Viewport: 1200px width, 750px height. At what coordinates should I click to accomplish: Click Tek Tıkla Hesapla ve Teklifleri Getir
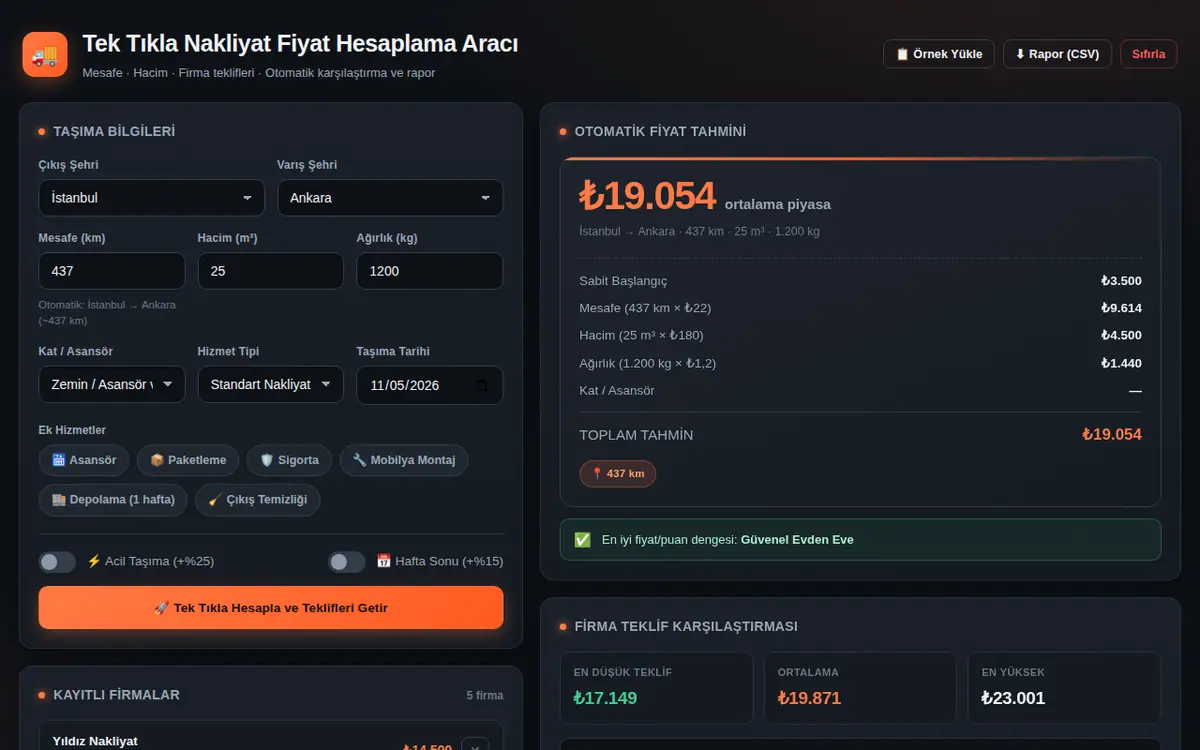click(x=271, y=608)
